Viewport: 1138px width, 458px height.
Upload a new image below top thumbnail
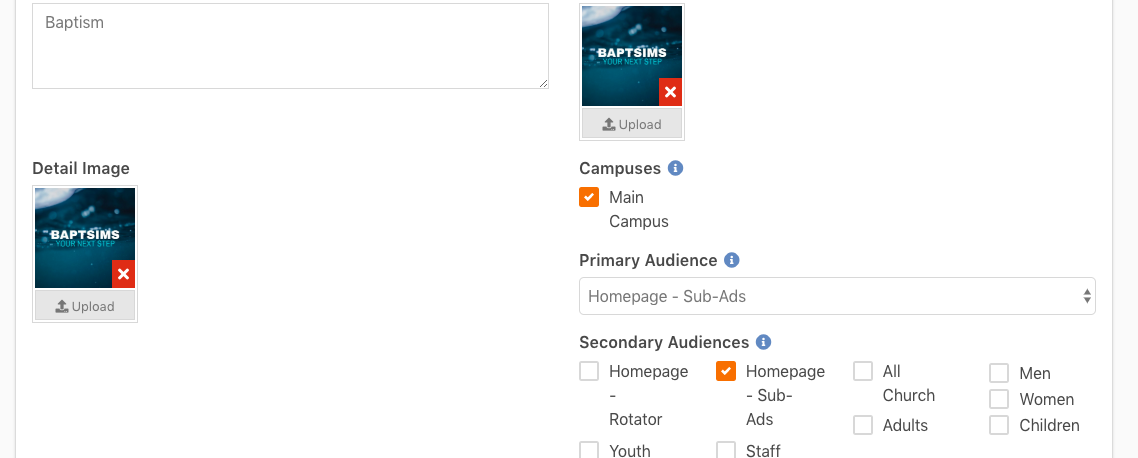(x=632, y=124)
